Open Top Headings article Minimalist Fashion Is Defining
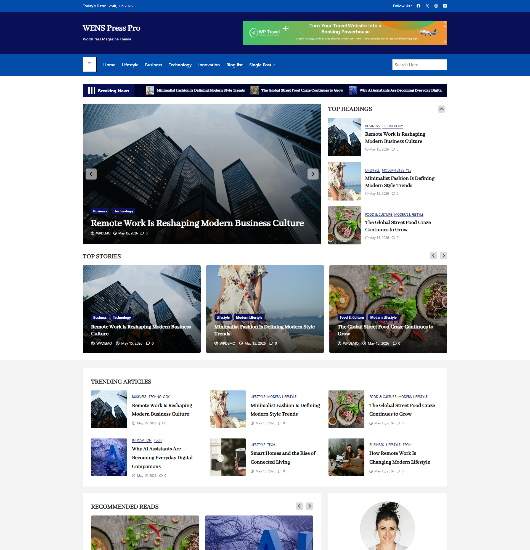The height and width of the screenshot is (550, 530). pyautogui.click(x=400, y=182)
